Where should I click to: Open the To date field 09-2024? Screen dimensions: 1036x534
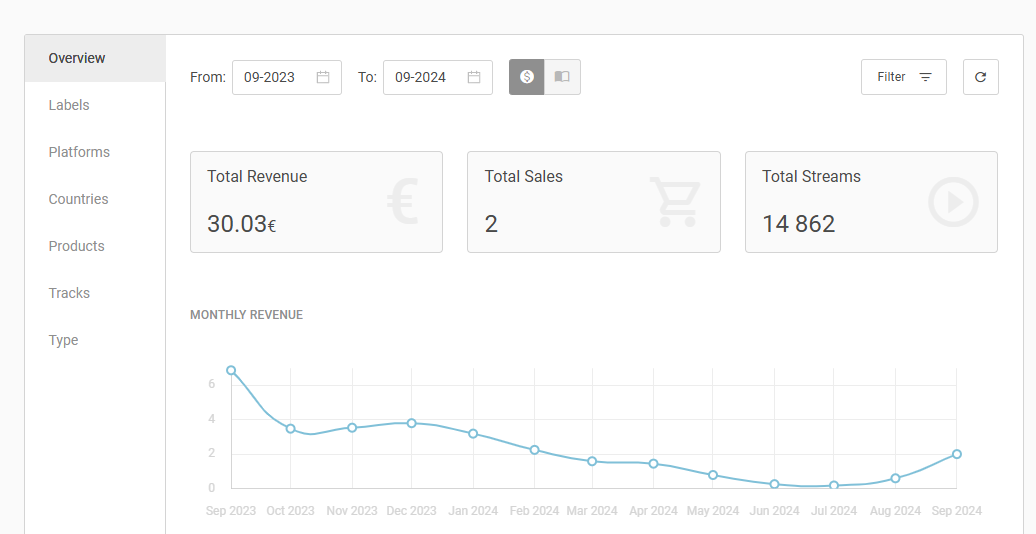click(438, 77)
